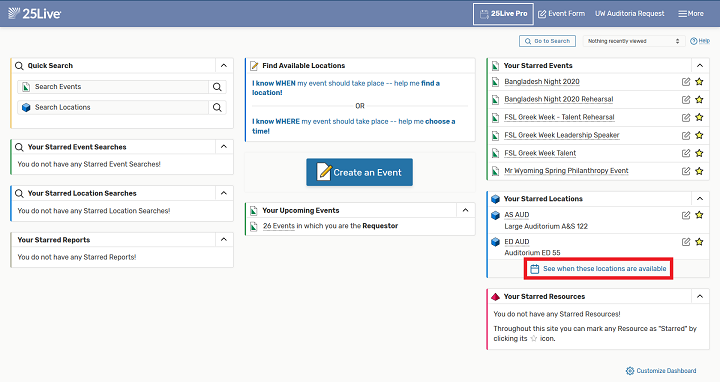This screenshot has height=382, width=720.
Task: Collapse Your Starred Events panel
Action: pos(700,66)
